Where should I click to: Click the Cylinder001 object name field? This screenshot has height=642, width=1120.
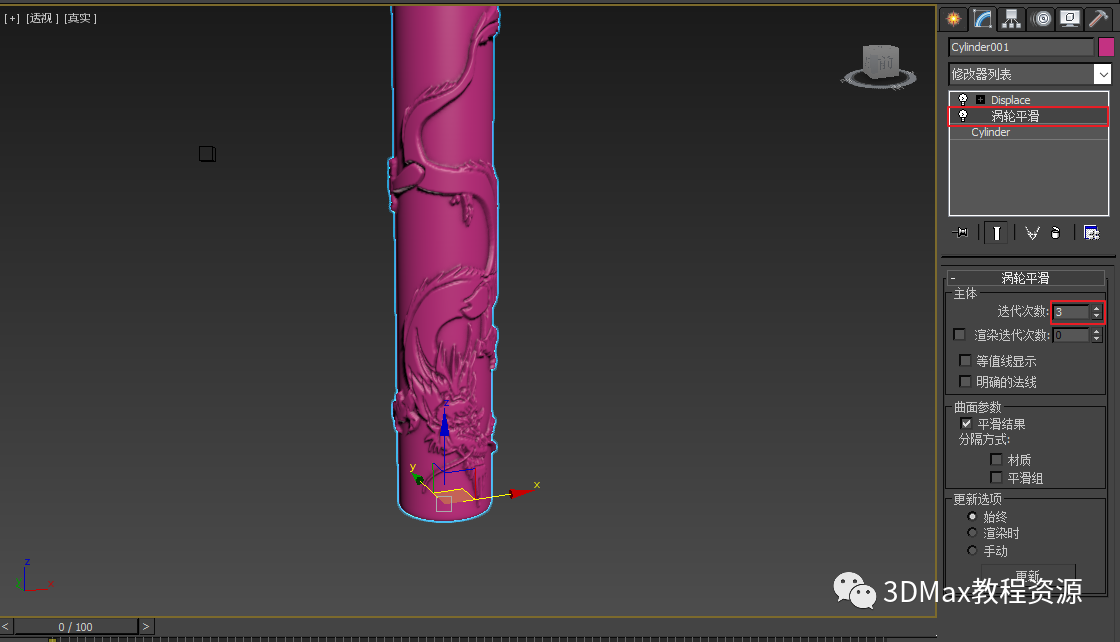point(1021,47)
